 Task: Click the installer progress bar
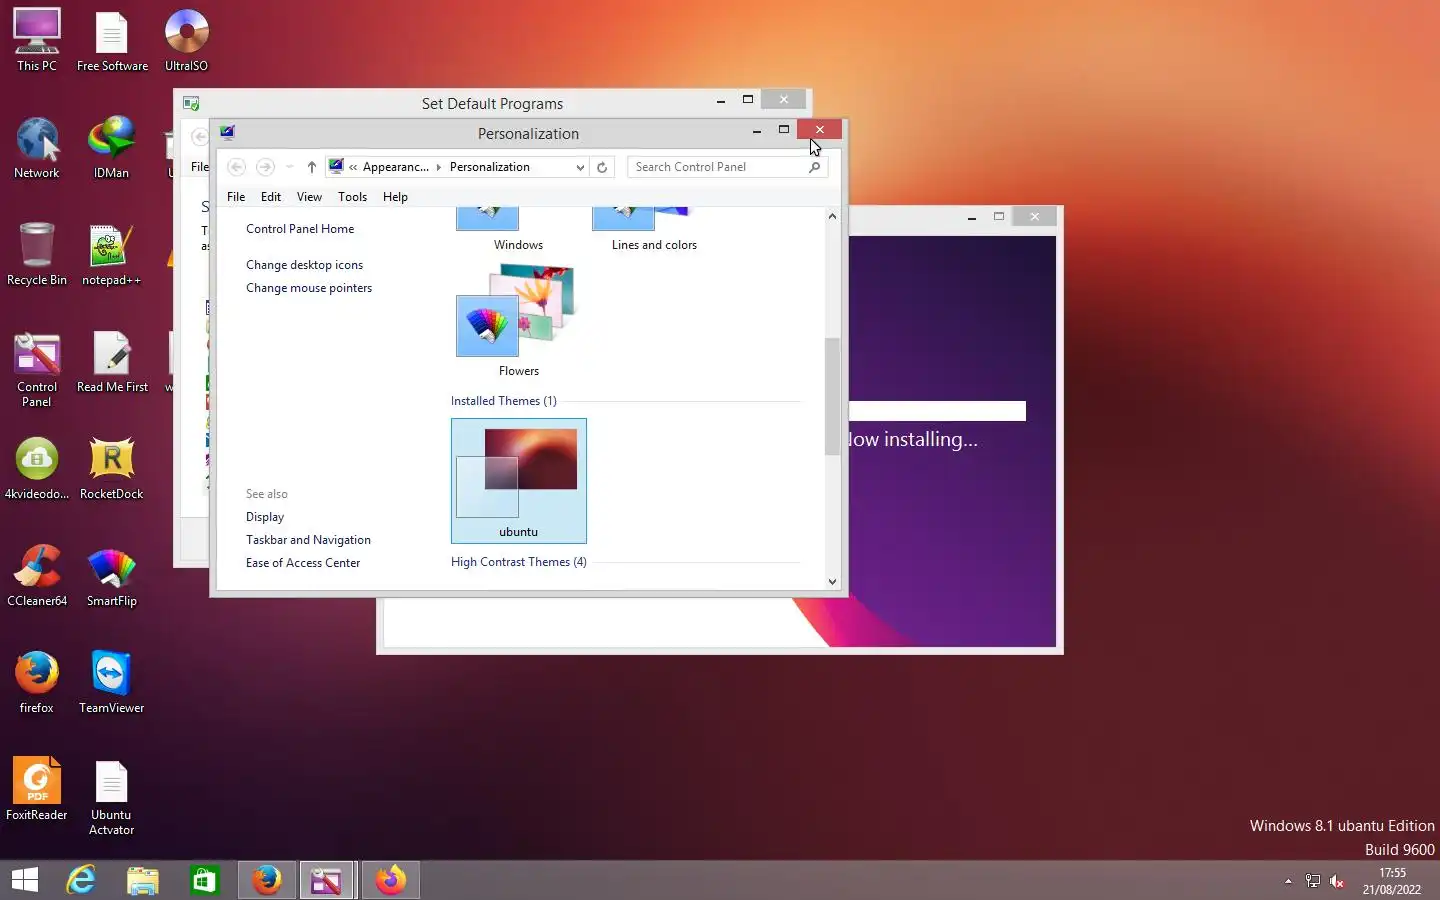click(937, 411)
